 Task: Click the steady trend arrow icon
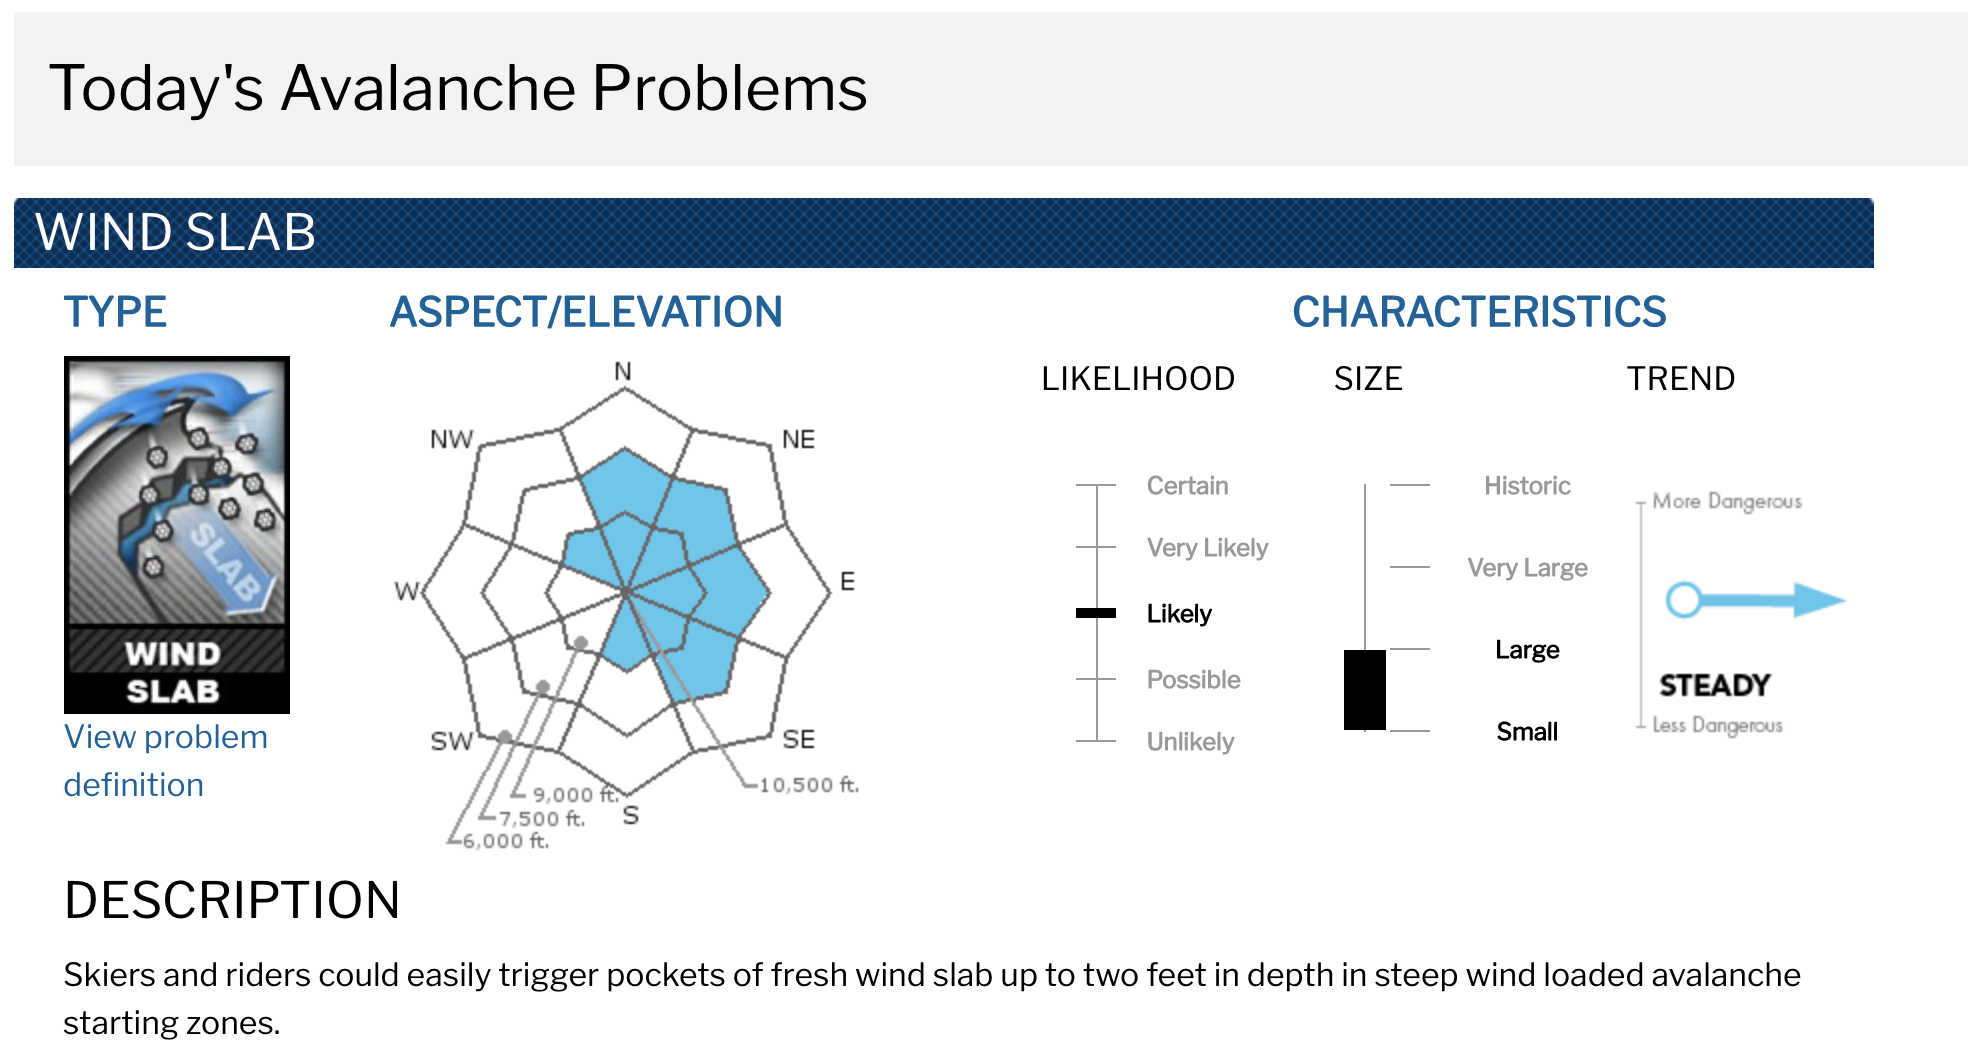tap(1755, 600)
